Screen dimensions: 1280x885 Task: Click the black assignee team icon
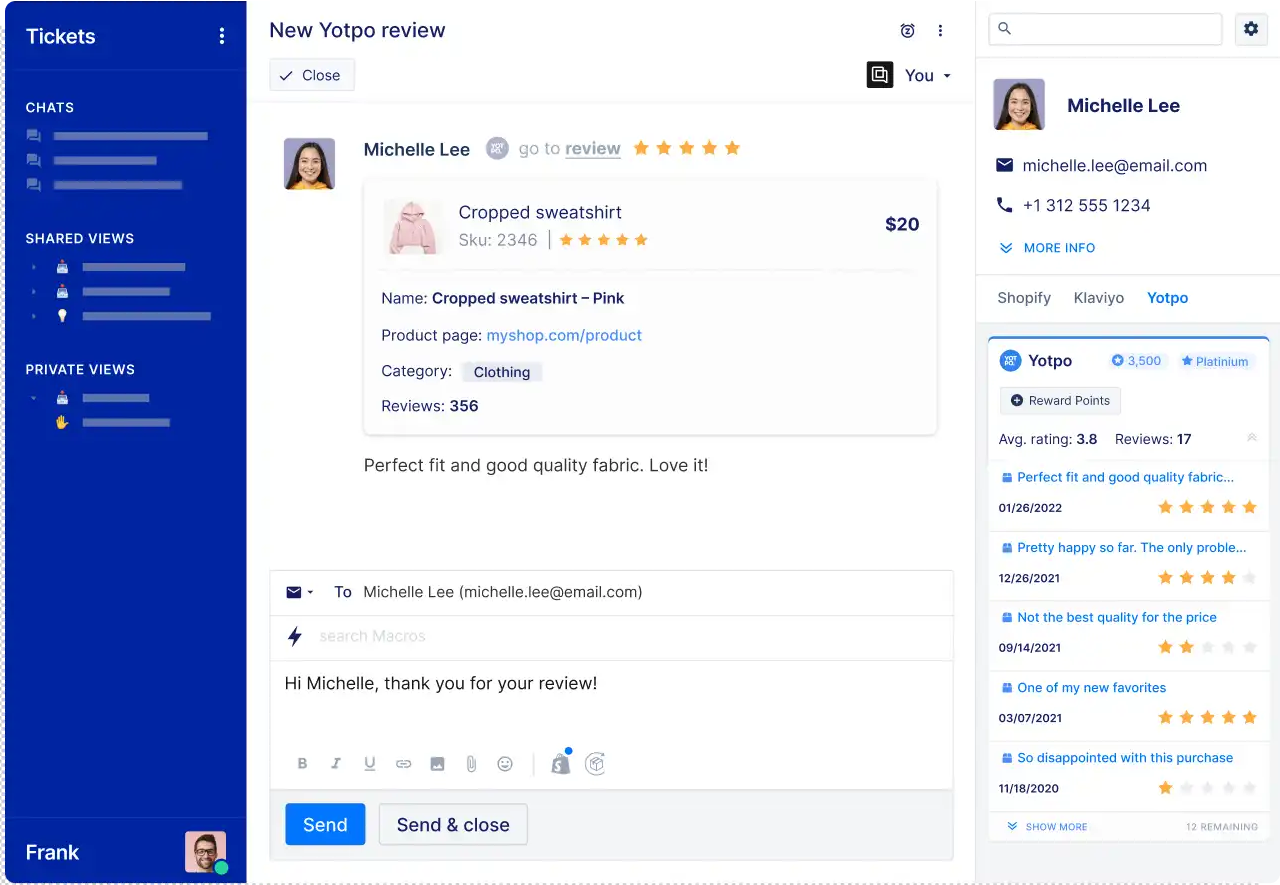pyautogui.click(x=880, y=75)
